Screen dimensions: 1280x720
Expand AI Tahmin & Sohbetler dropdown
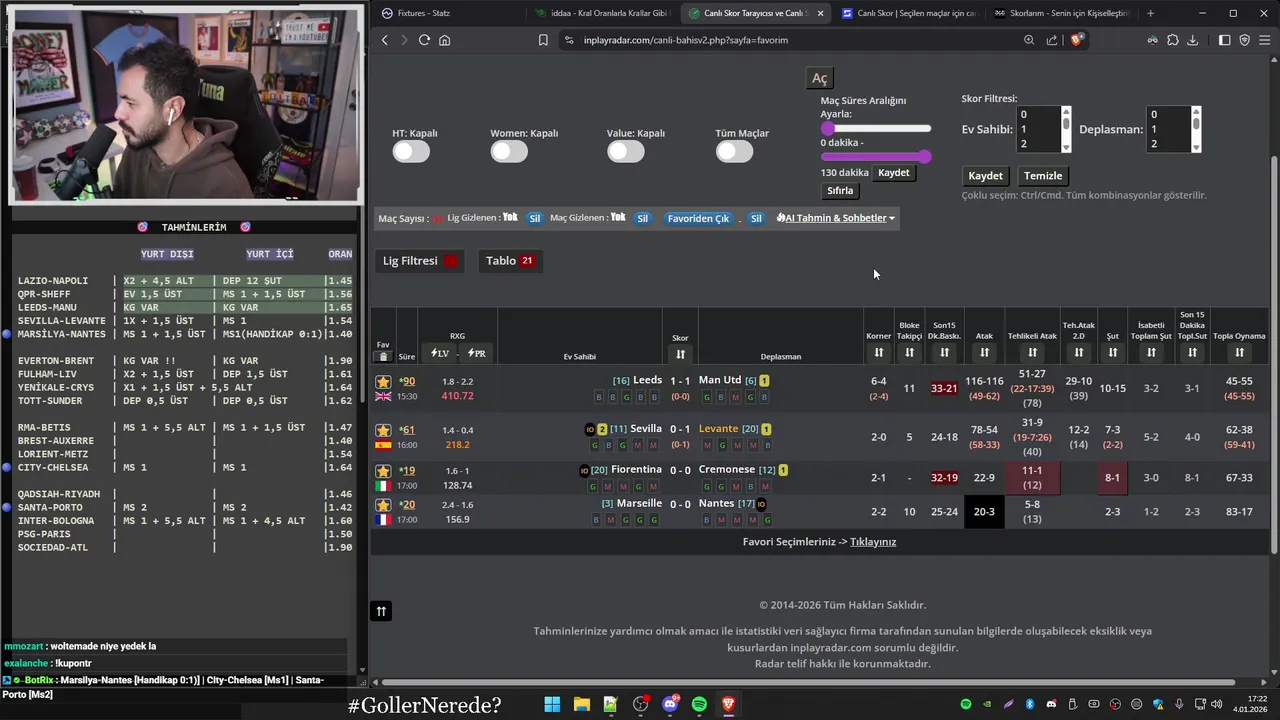[x=836, y=218]
